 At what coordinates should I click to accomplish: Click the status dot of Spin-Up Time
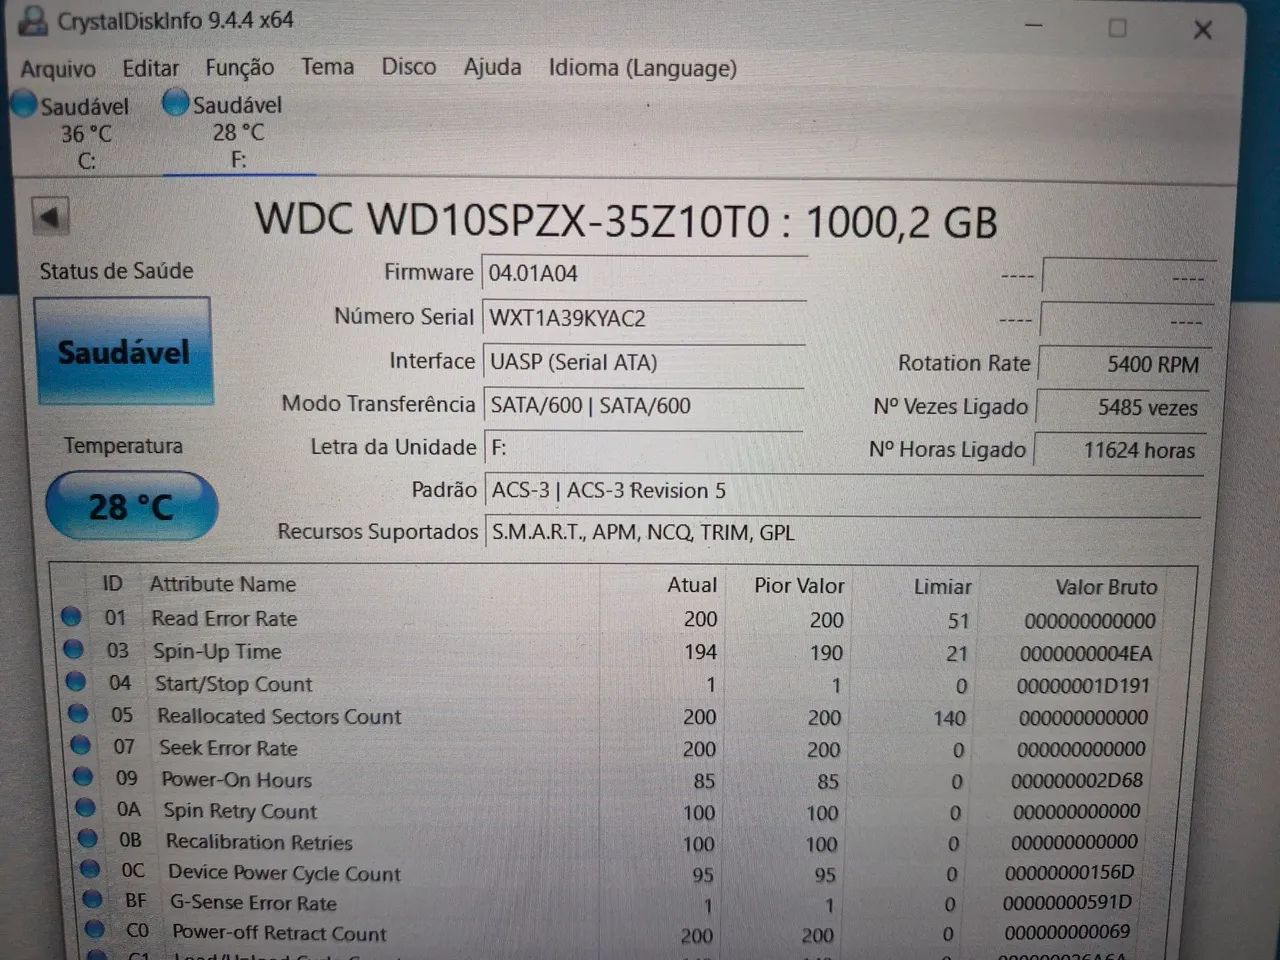73,649
